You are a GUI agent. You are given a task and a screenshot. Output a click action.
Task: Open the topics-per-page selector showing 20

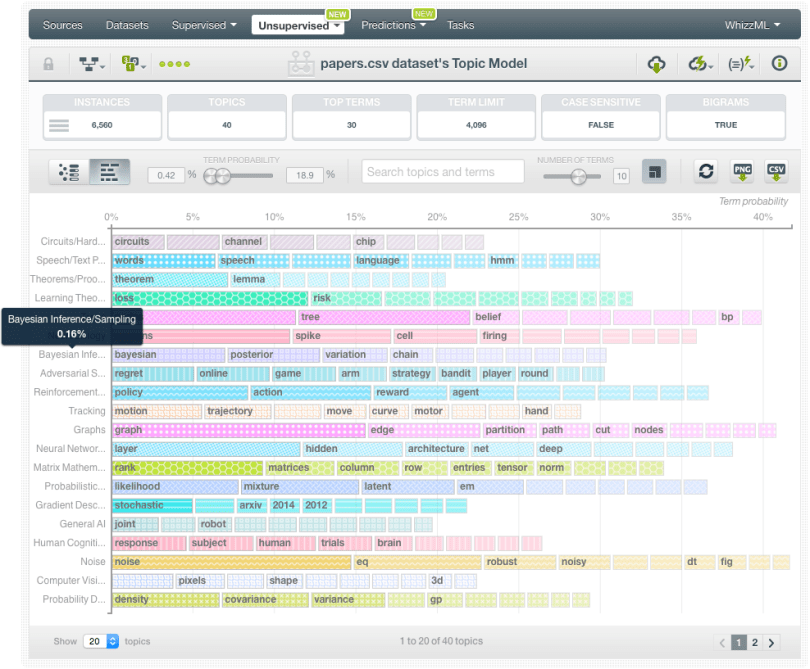point(101,641)
